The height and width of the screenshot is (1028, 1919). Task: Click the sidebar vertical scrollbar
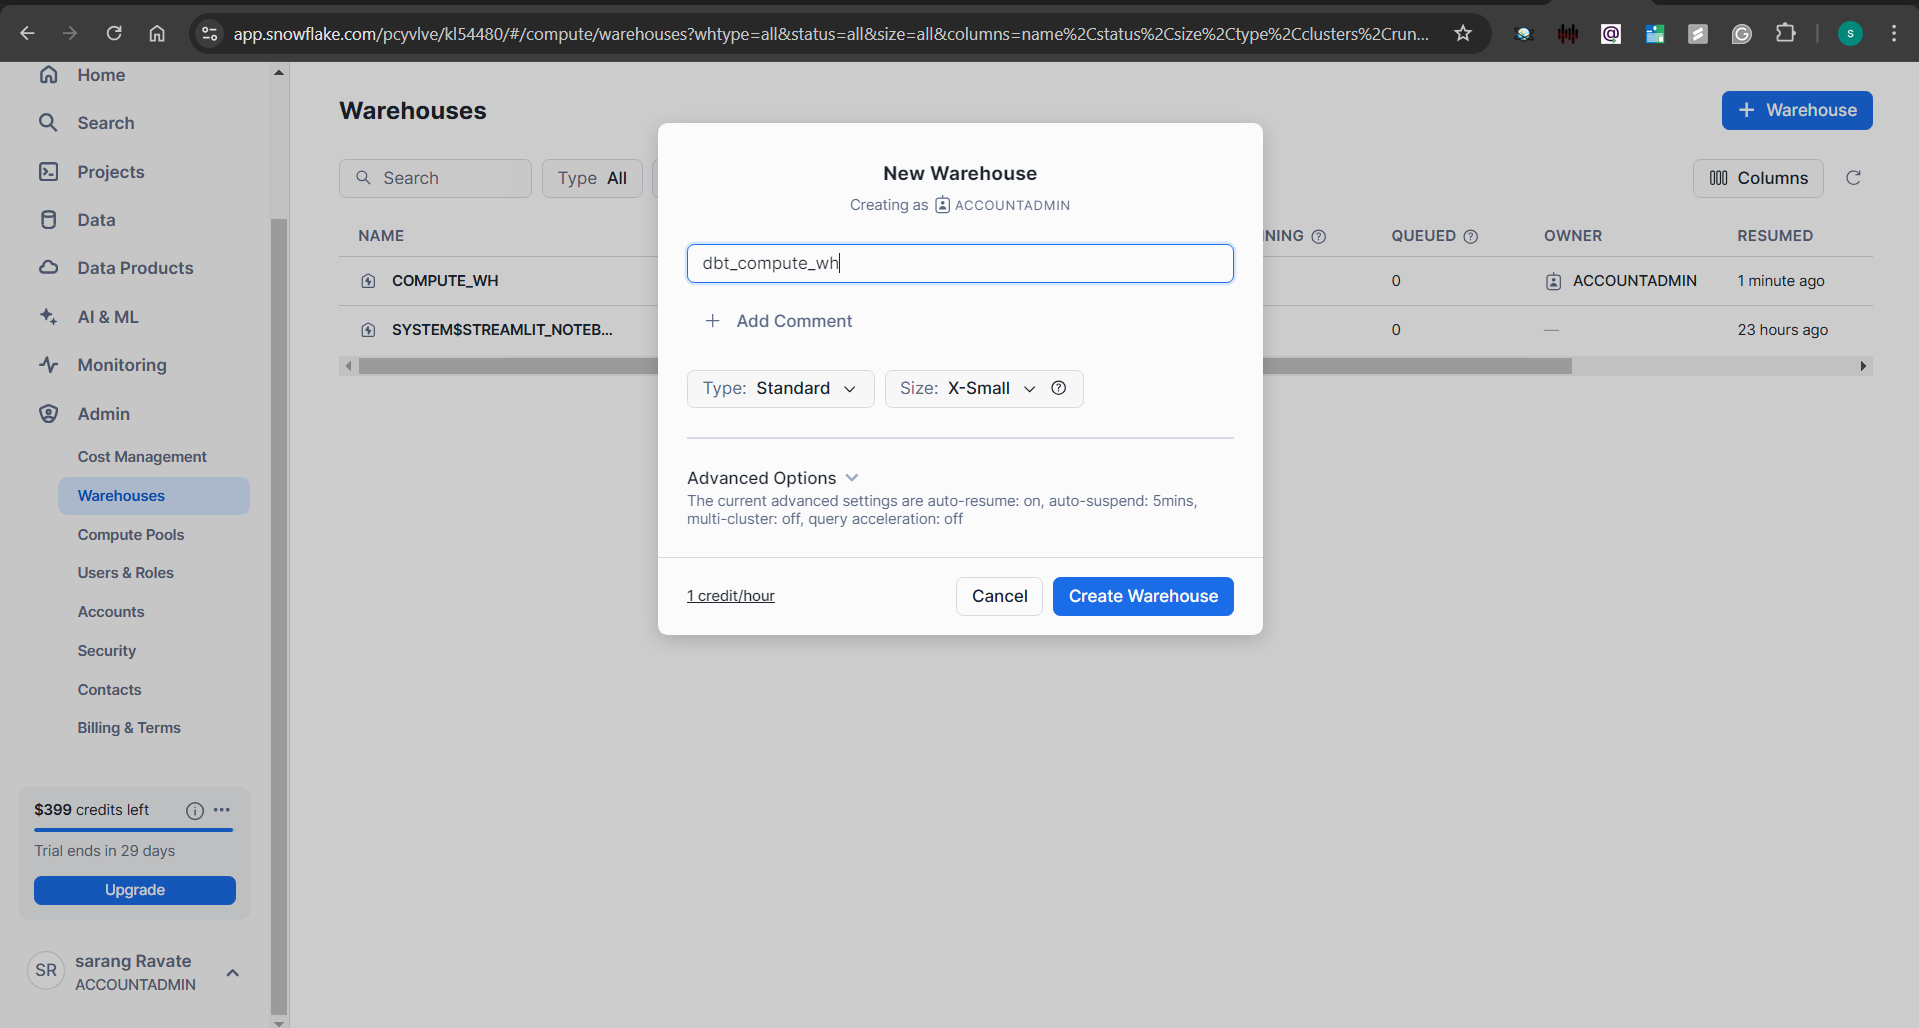279,615
